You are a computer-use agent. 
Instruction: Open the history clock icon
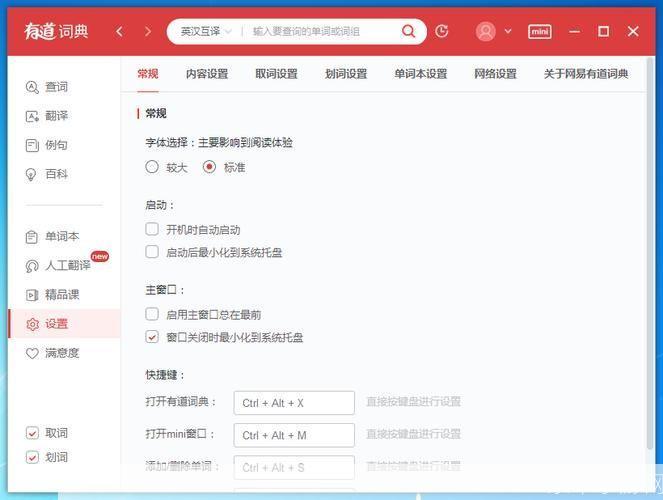point(441,31)
